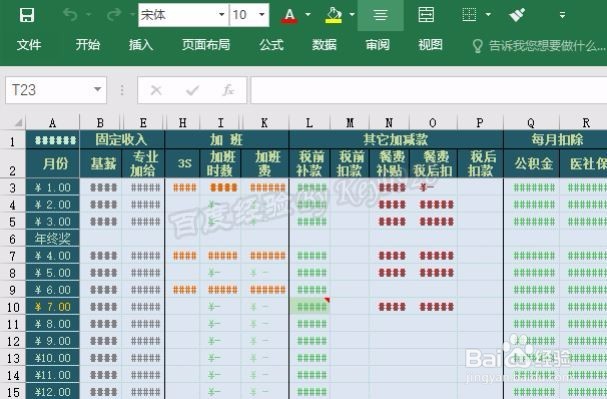This screenshot has height=399, width=607.
Task: Apply font color with red A icon
Action: tap(289, 15)
